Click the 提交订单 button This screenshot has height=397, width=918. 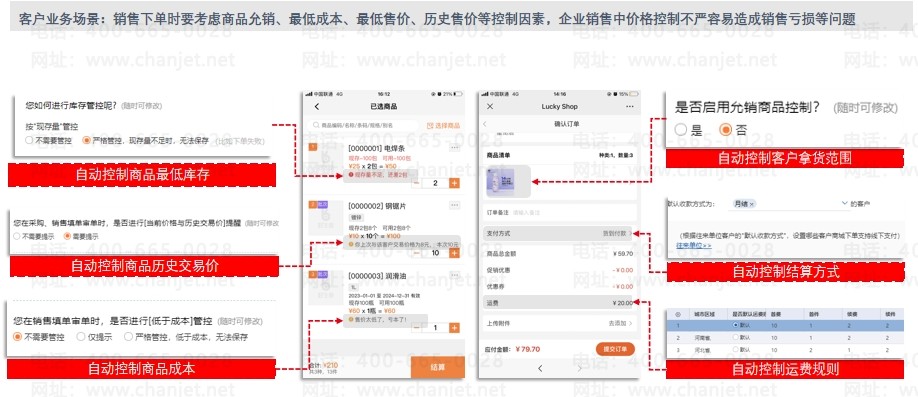point(615,349)
